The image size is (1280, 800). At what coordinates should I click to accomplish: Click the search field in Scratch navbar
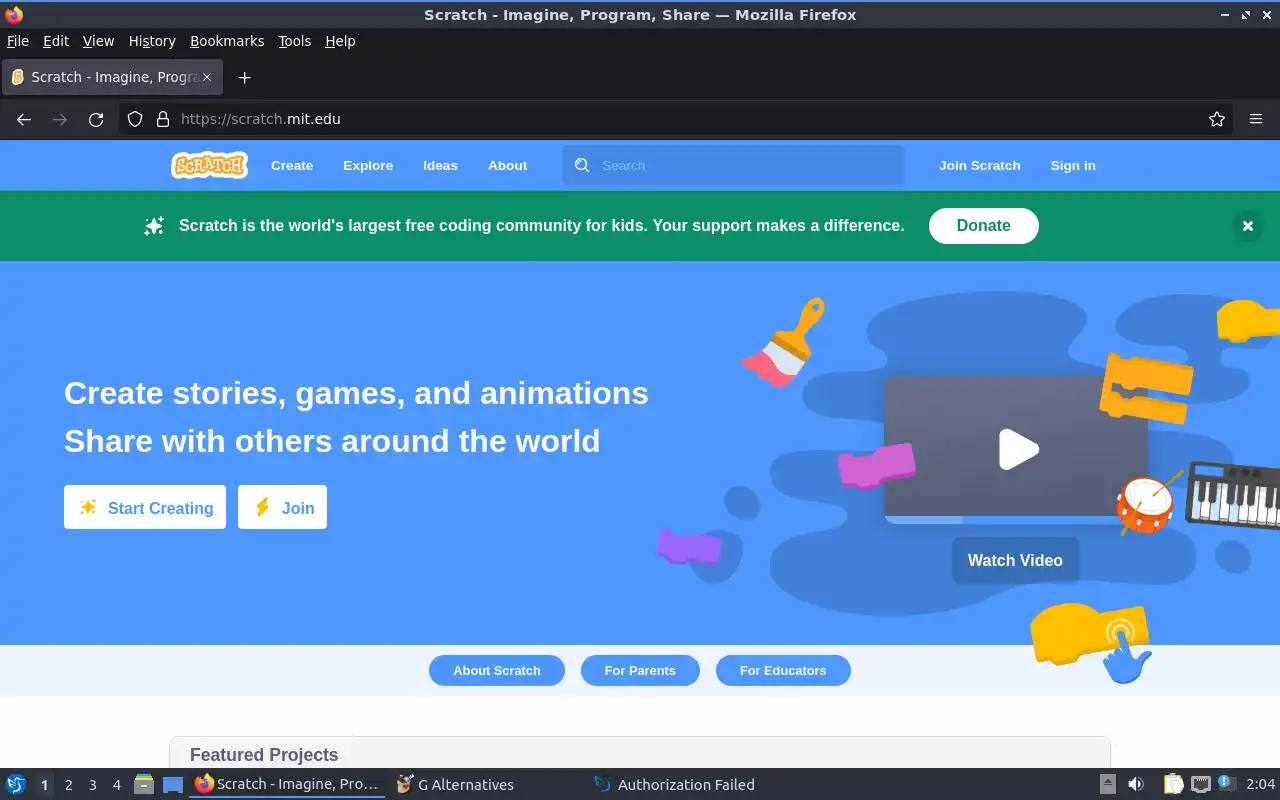(733, 166)
